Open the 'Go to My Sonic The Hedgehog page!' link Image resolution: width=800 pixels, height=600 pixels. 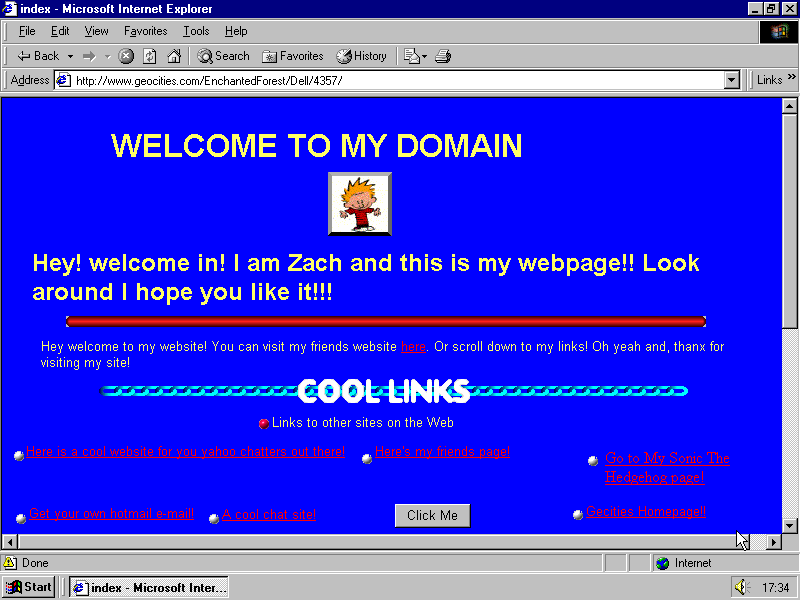click(x=667, y=459)
